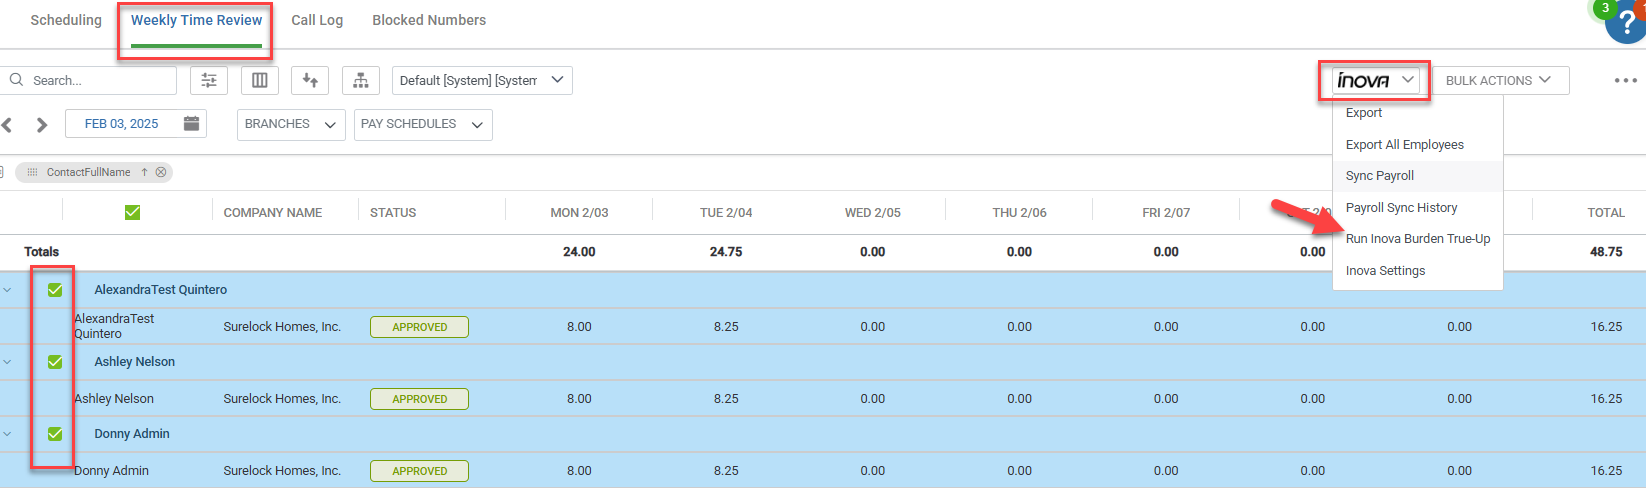The height and width of the screenshot is (490, 1646).
Task: Click into the Search field
Action: click(98, 80)
